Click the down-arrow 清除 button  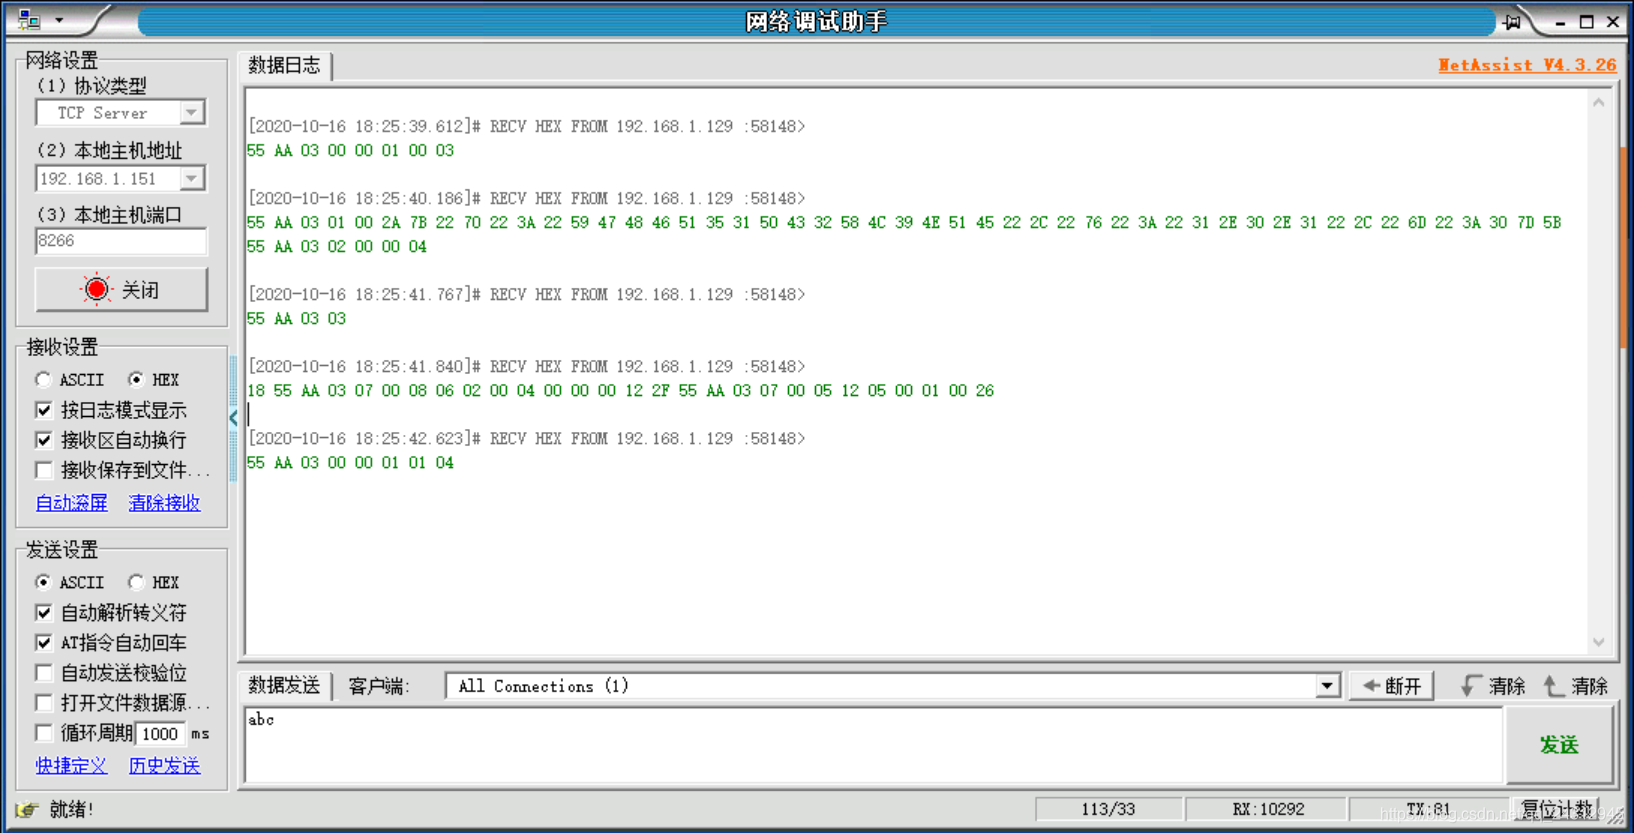tap(1493, 686)
